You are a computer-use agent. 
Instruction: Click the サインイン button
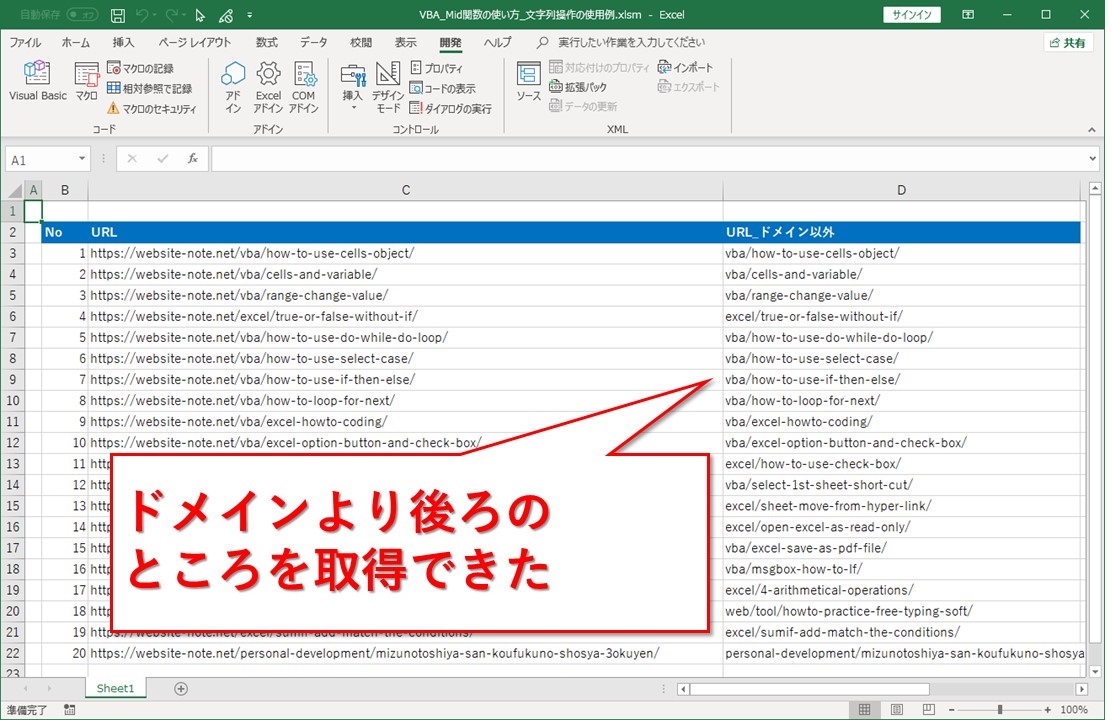pyautogui.click(x=911, y=14)
